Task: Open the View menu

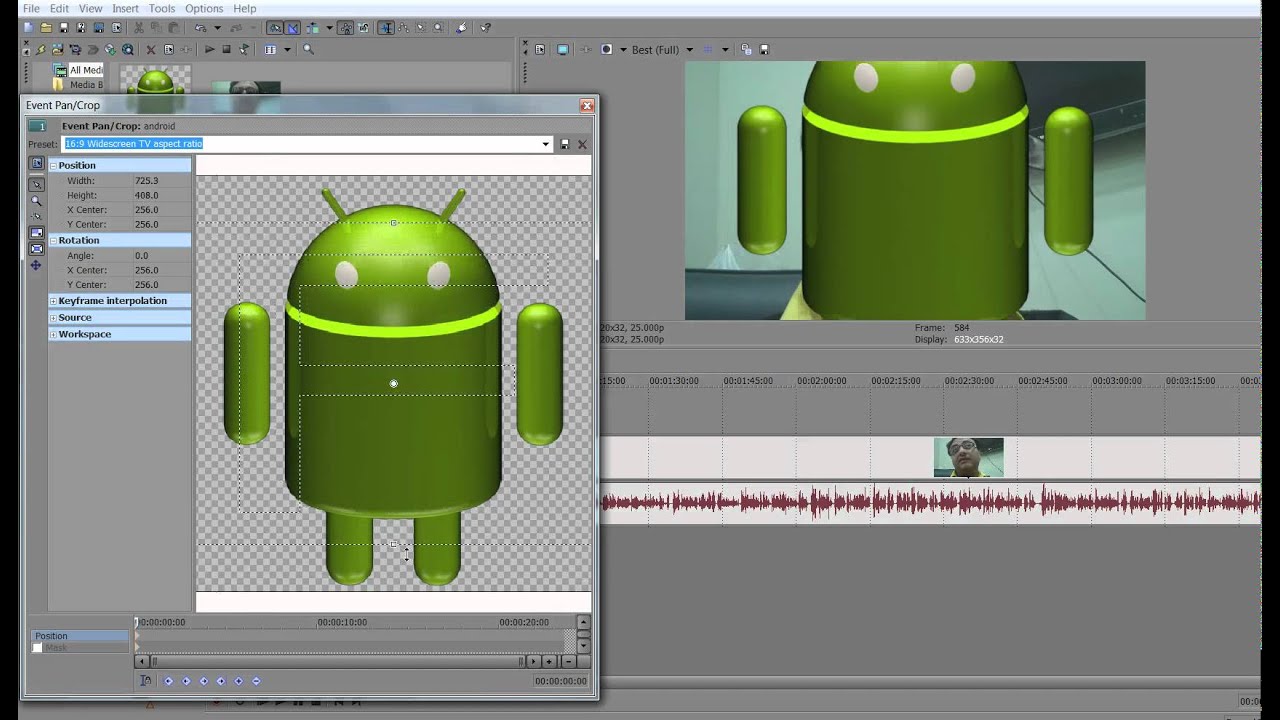Action: (91, 9)
